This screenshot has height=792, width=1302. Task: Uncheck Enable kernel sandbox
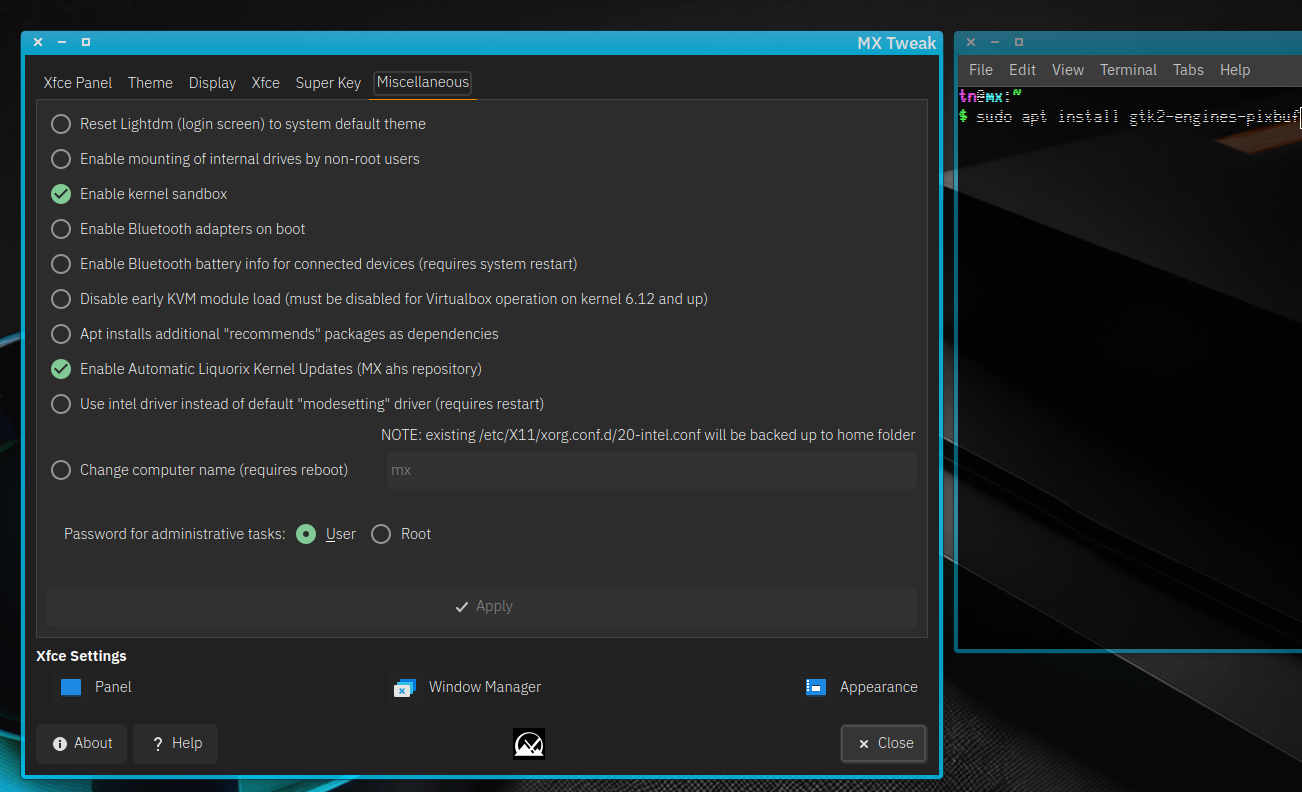[61, 194]
